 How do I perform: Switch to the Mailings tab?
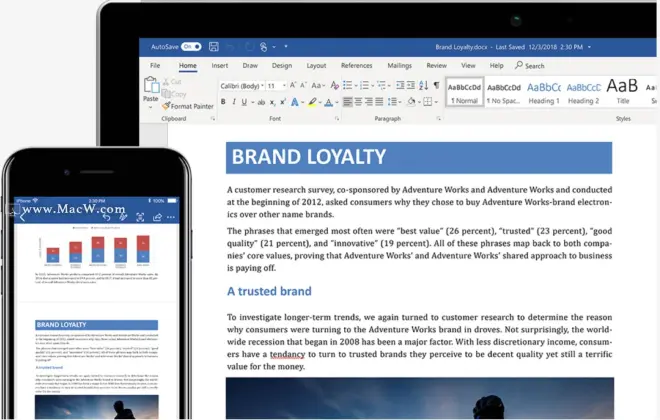click(399, 66)
